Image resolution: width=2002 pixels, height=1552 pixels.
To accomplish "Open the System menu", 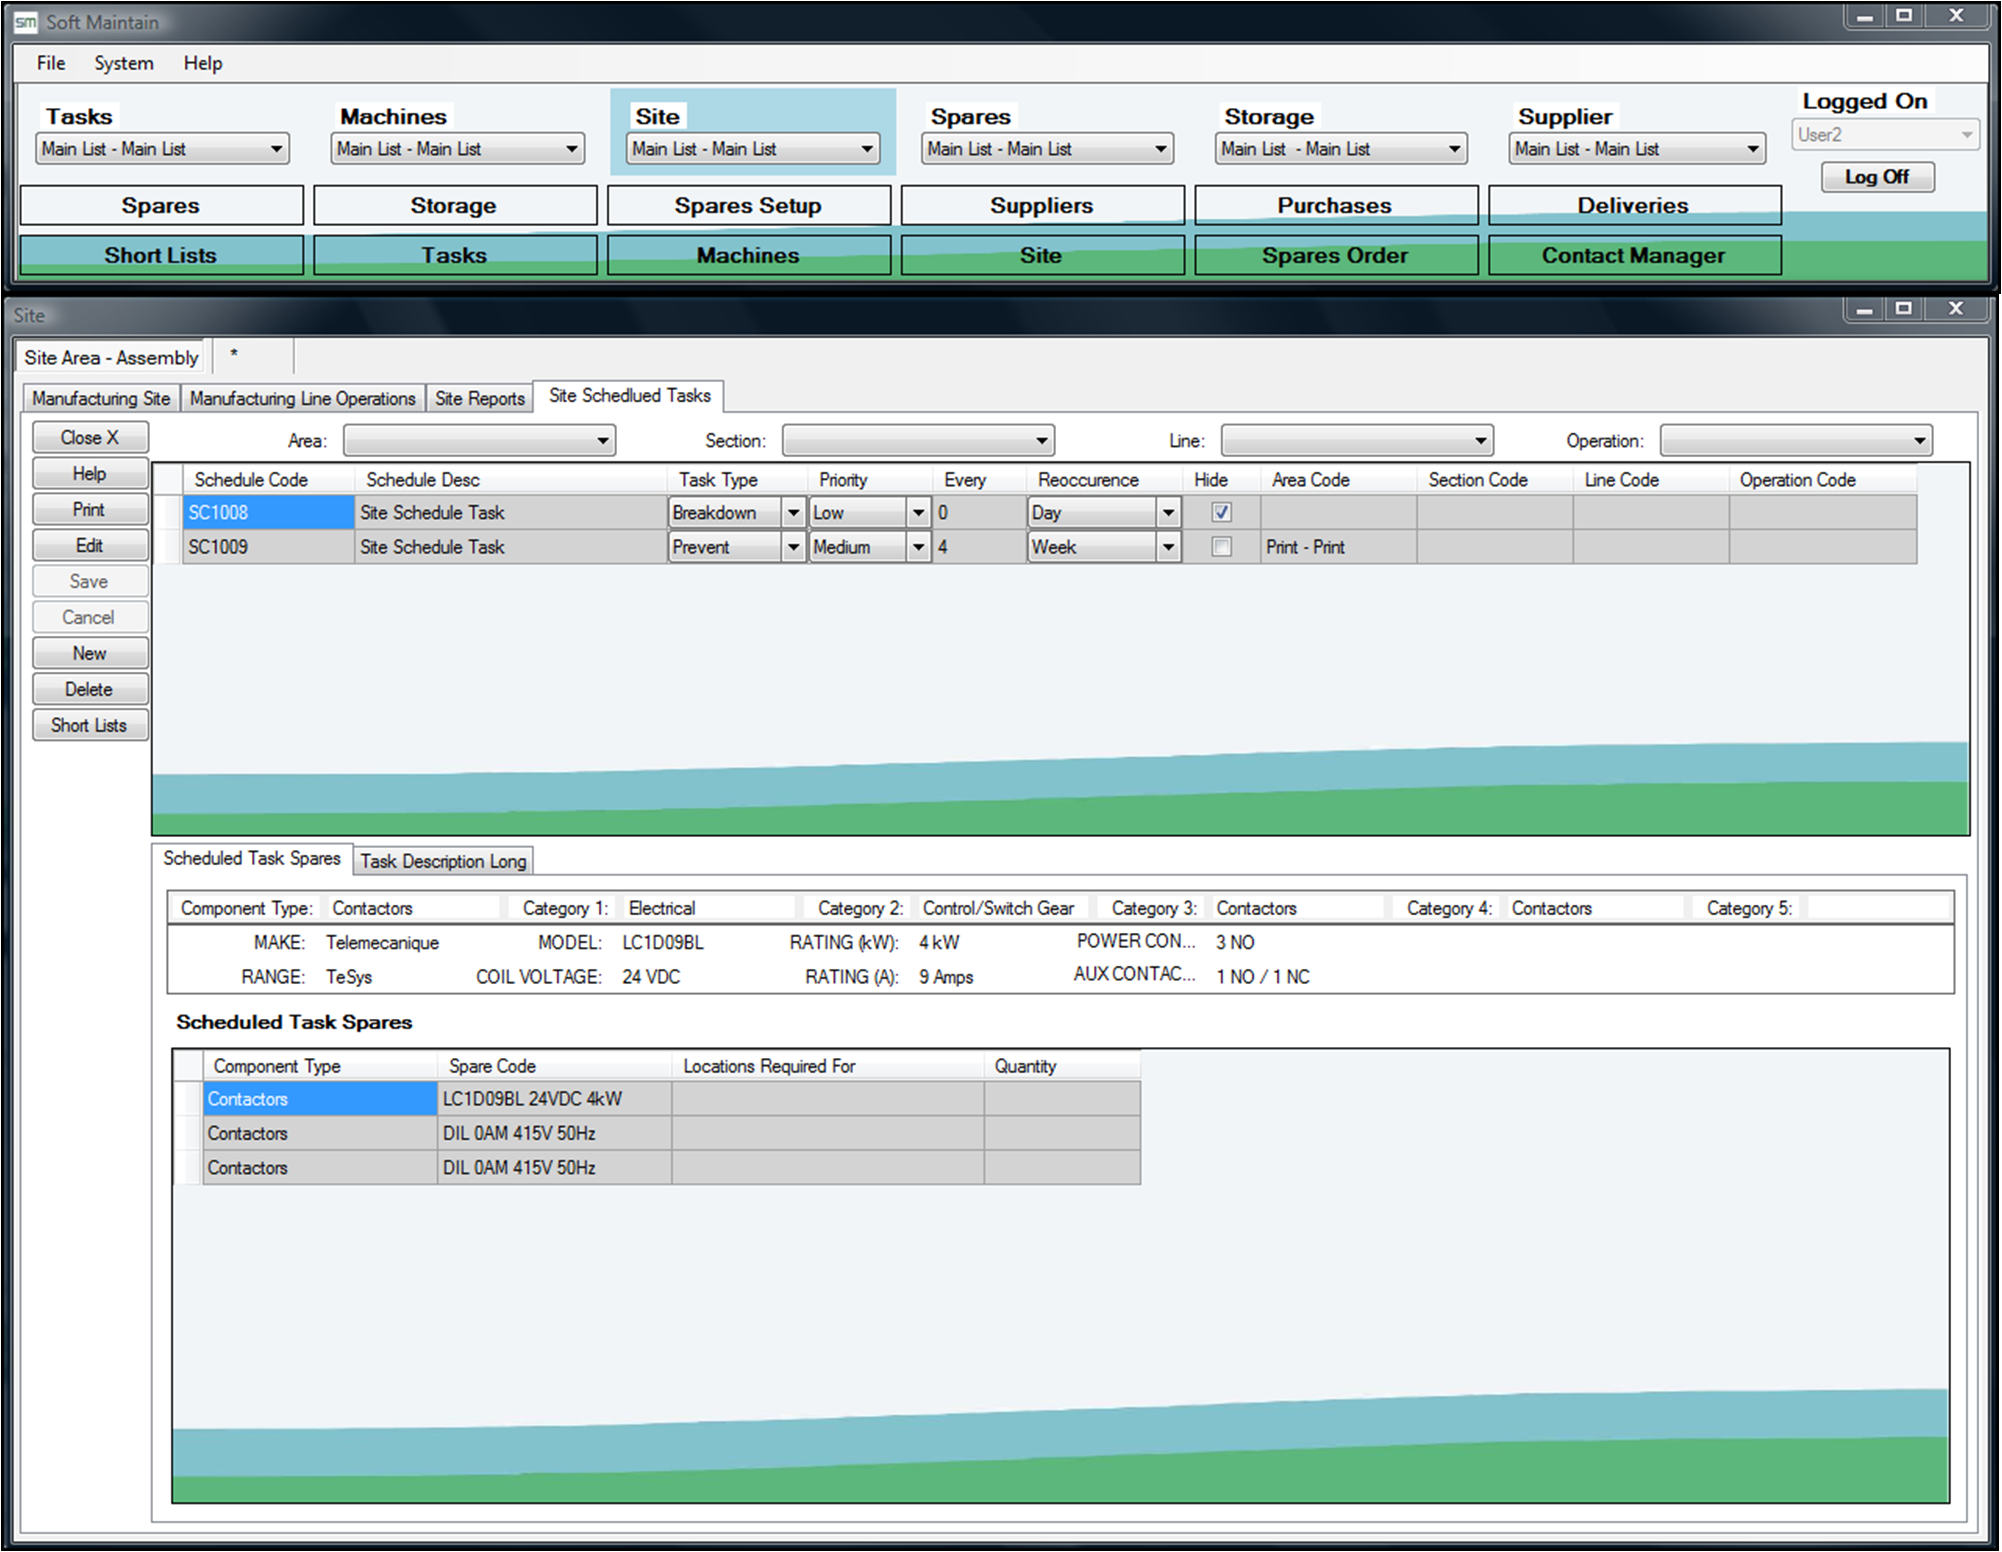I will (124, 63).
